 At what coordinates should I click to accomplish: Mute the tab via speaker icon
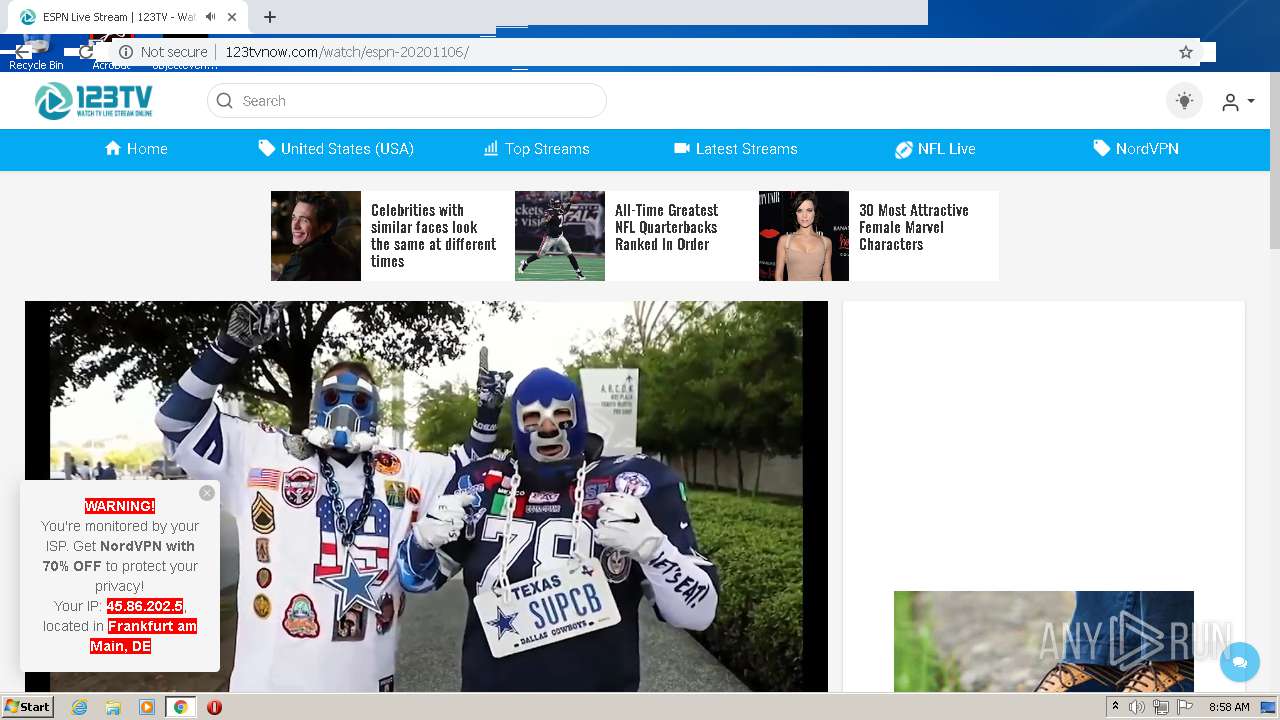pos(211,17)
